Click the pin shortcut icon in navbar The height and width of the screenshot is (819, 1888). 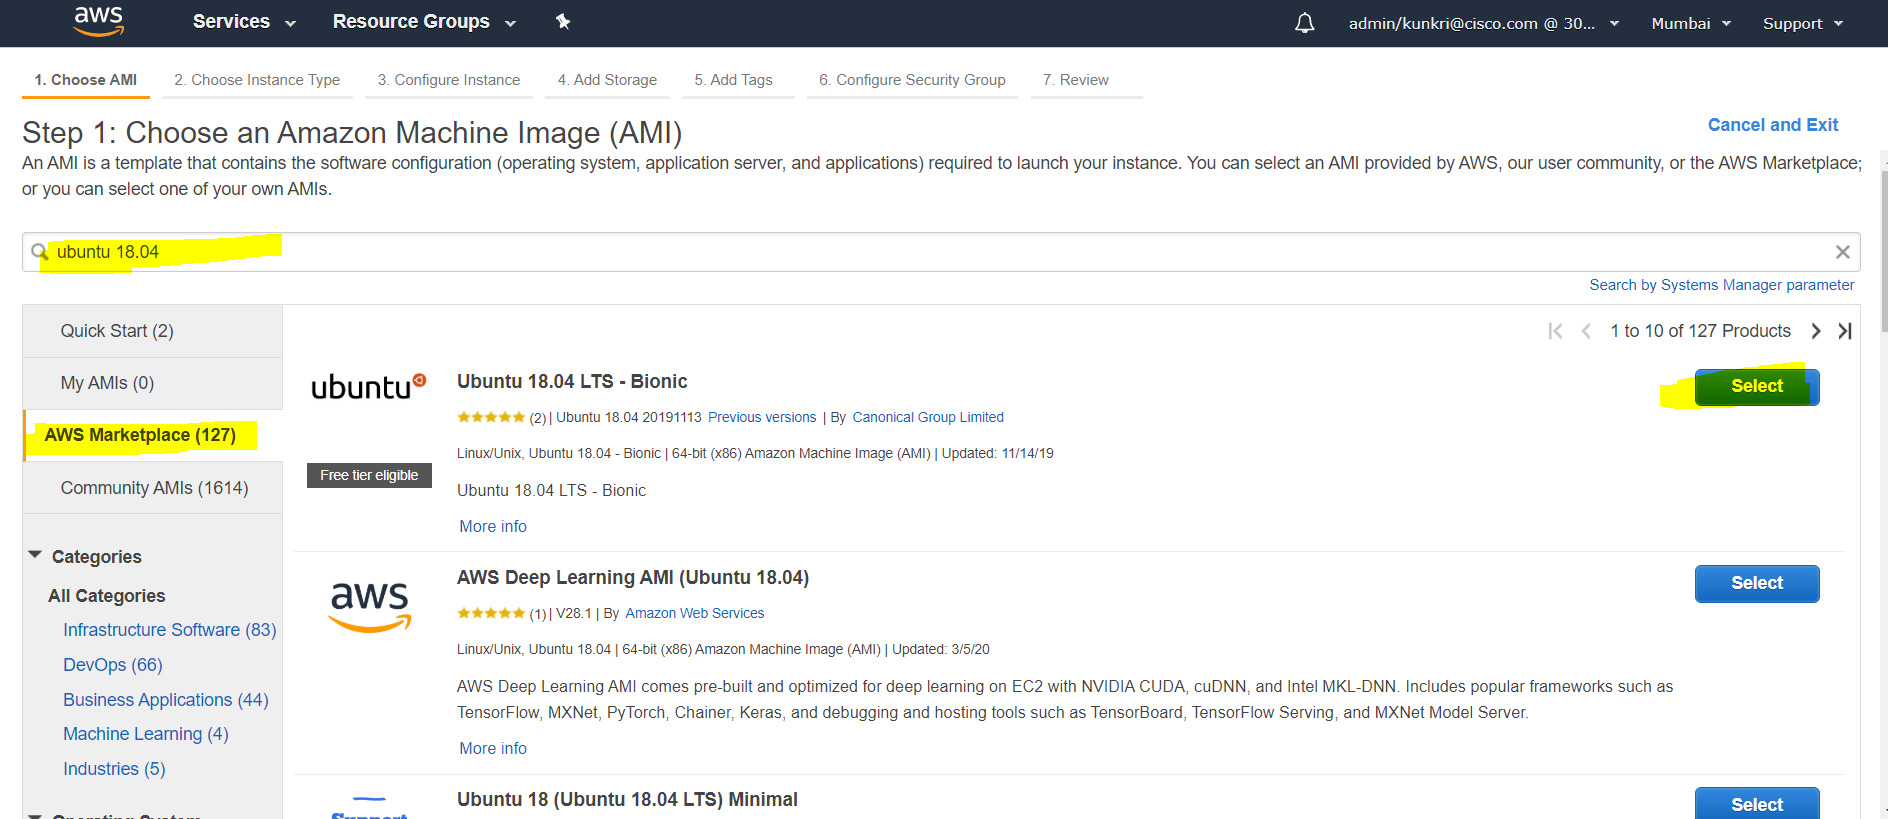(x=563, y=22)
